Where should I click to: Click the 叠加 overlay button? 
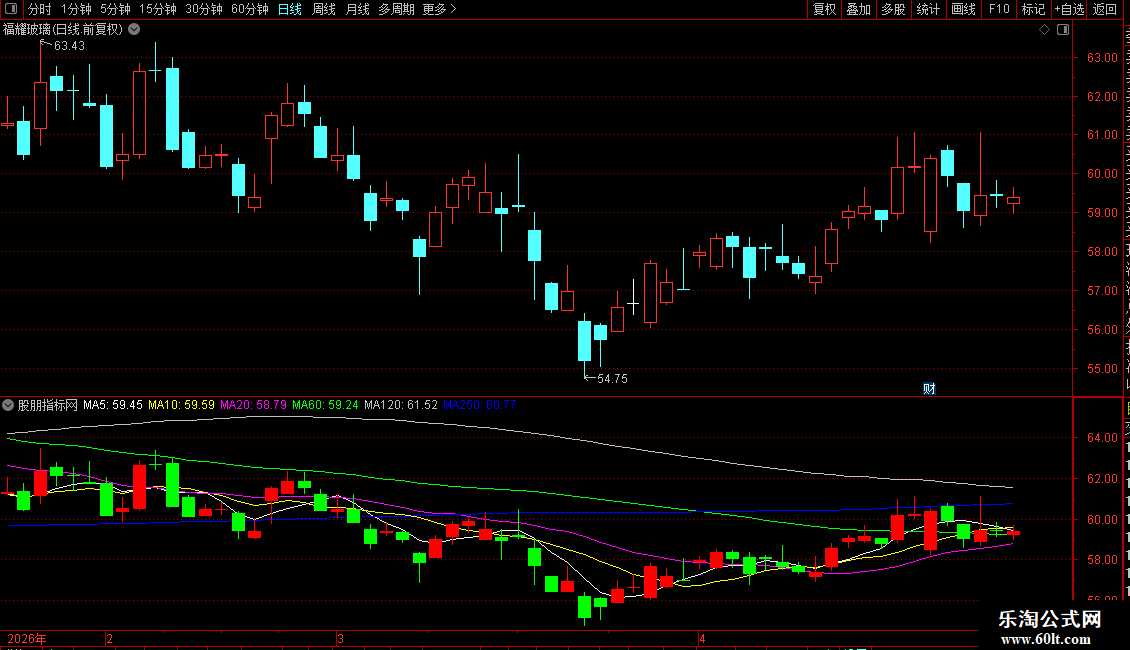pos(859,9)
